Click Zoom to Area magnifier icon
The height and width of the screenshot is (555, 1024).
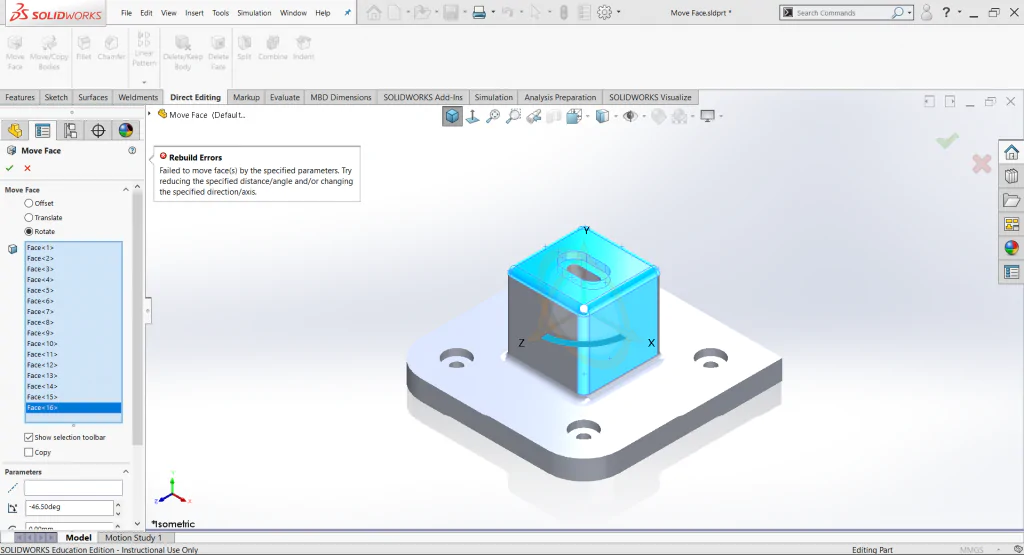(514, 116)
